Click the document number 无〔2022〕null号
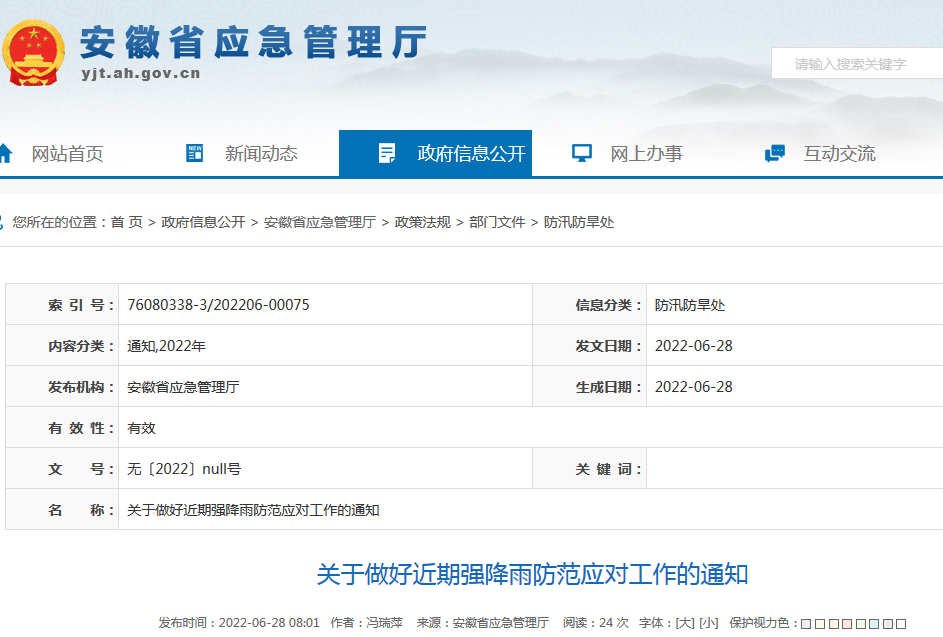The width and height of the screenshot is (943, 637). tap(184, 469)
